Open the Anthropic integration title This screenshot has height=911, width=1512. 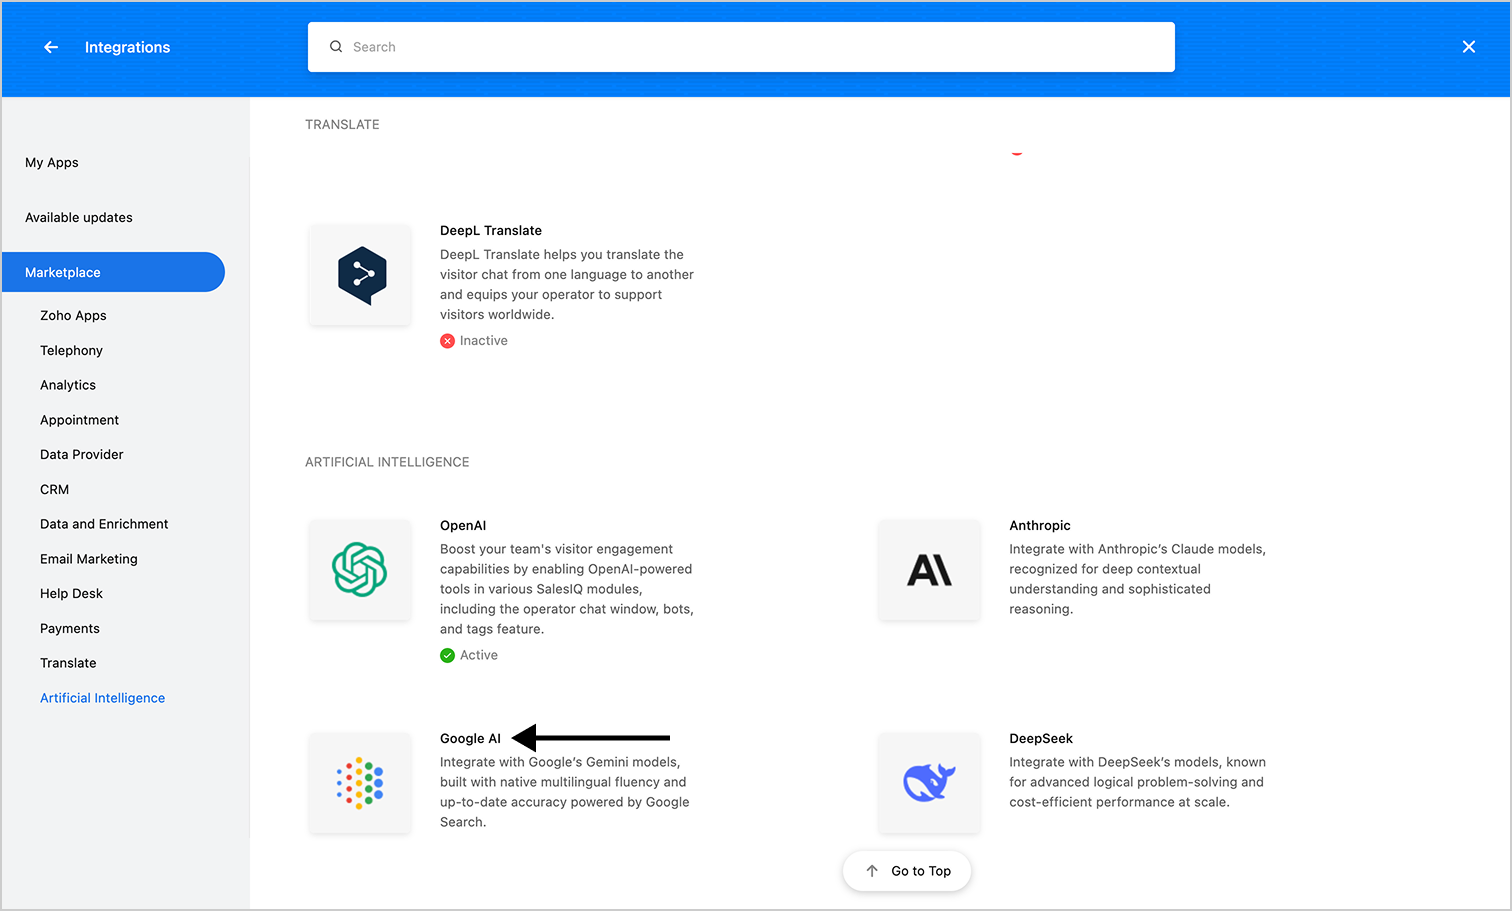[1040, 526]
